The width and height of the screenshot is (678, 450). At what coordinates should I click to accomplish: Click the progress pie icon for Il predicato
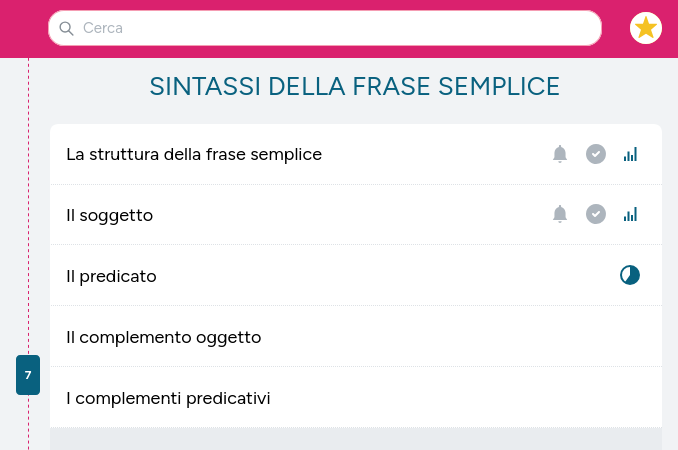click(630, 275)
